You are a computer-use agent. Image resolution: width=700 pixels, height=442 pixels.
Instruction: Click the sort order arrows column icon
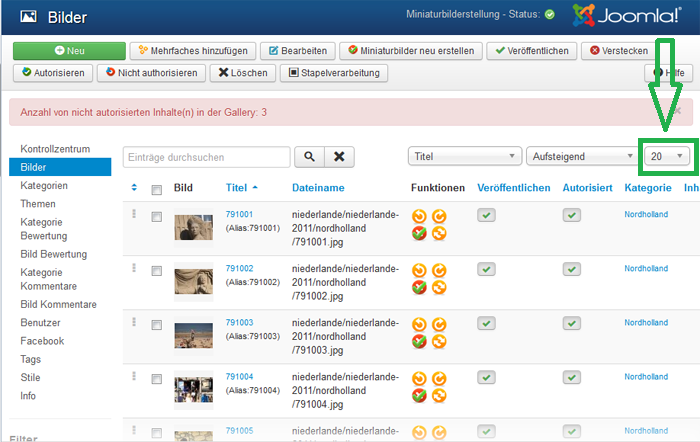(x=134, y=188)
